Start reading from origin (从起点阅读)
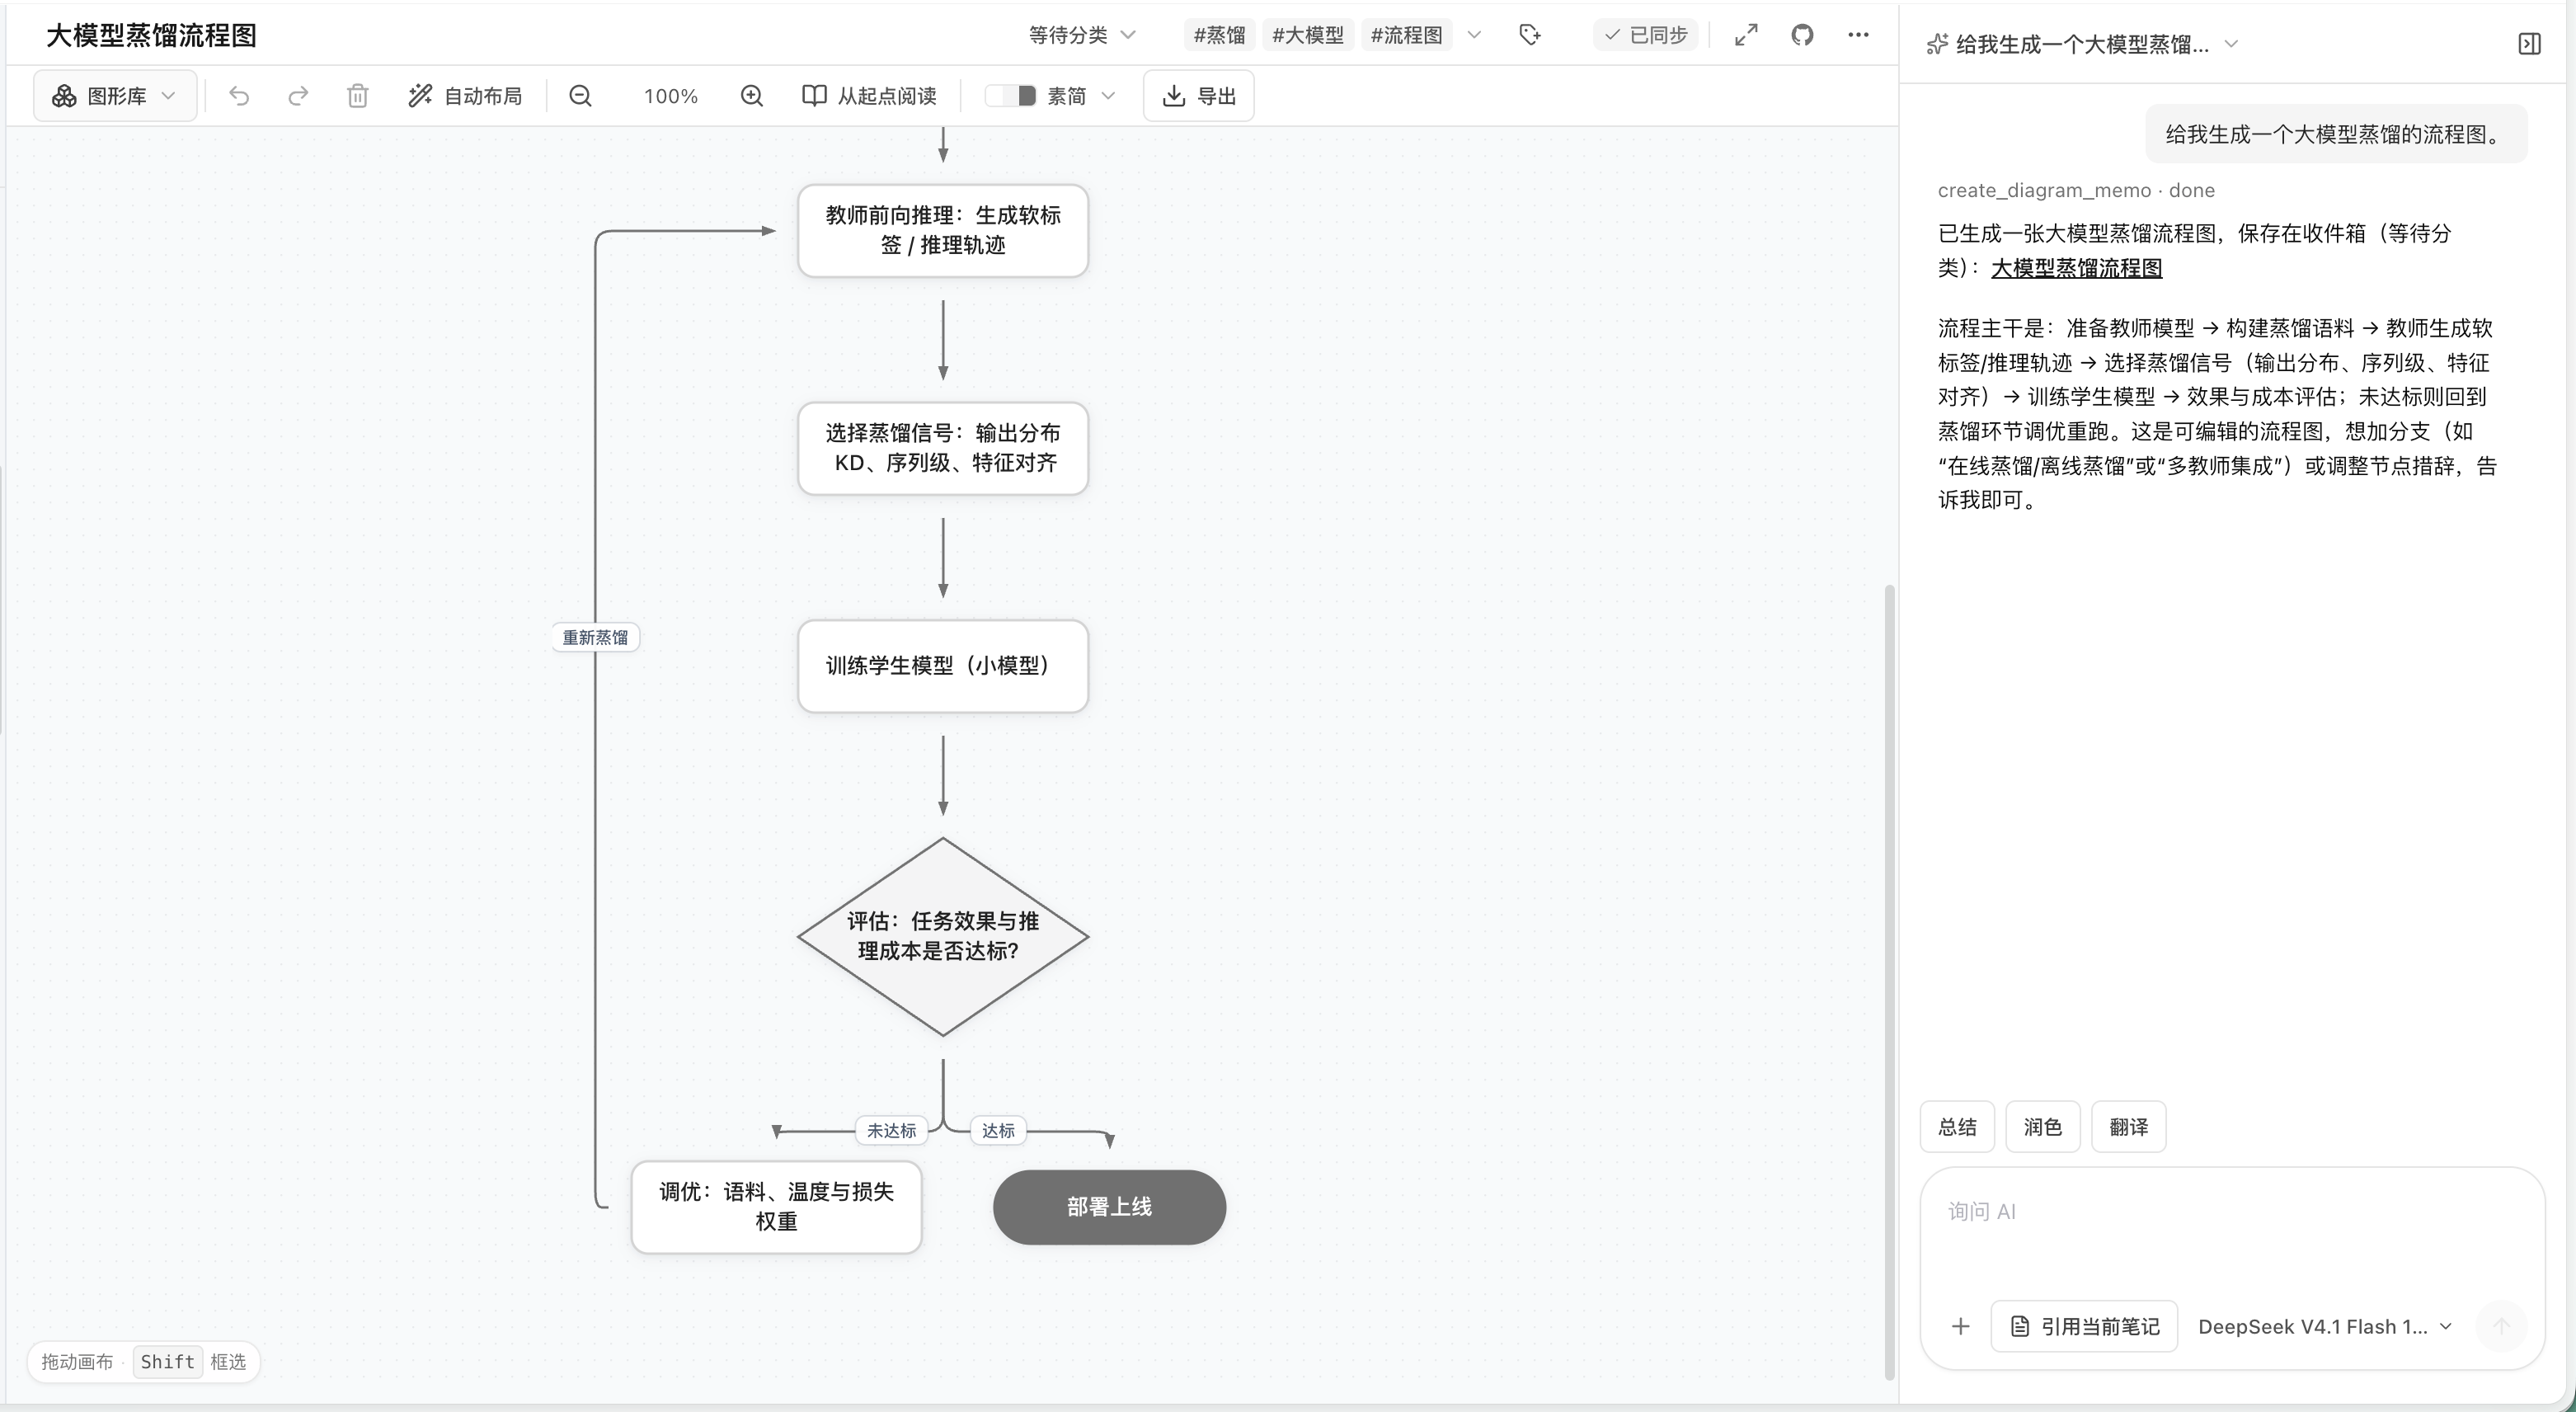 pos(869,96)
